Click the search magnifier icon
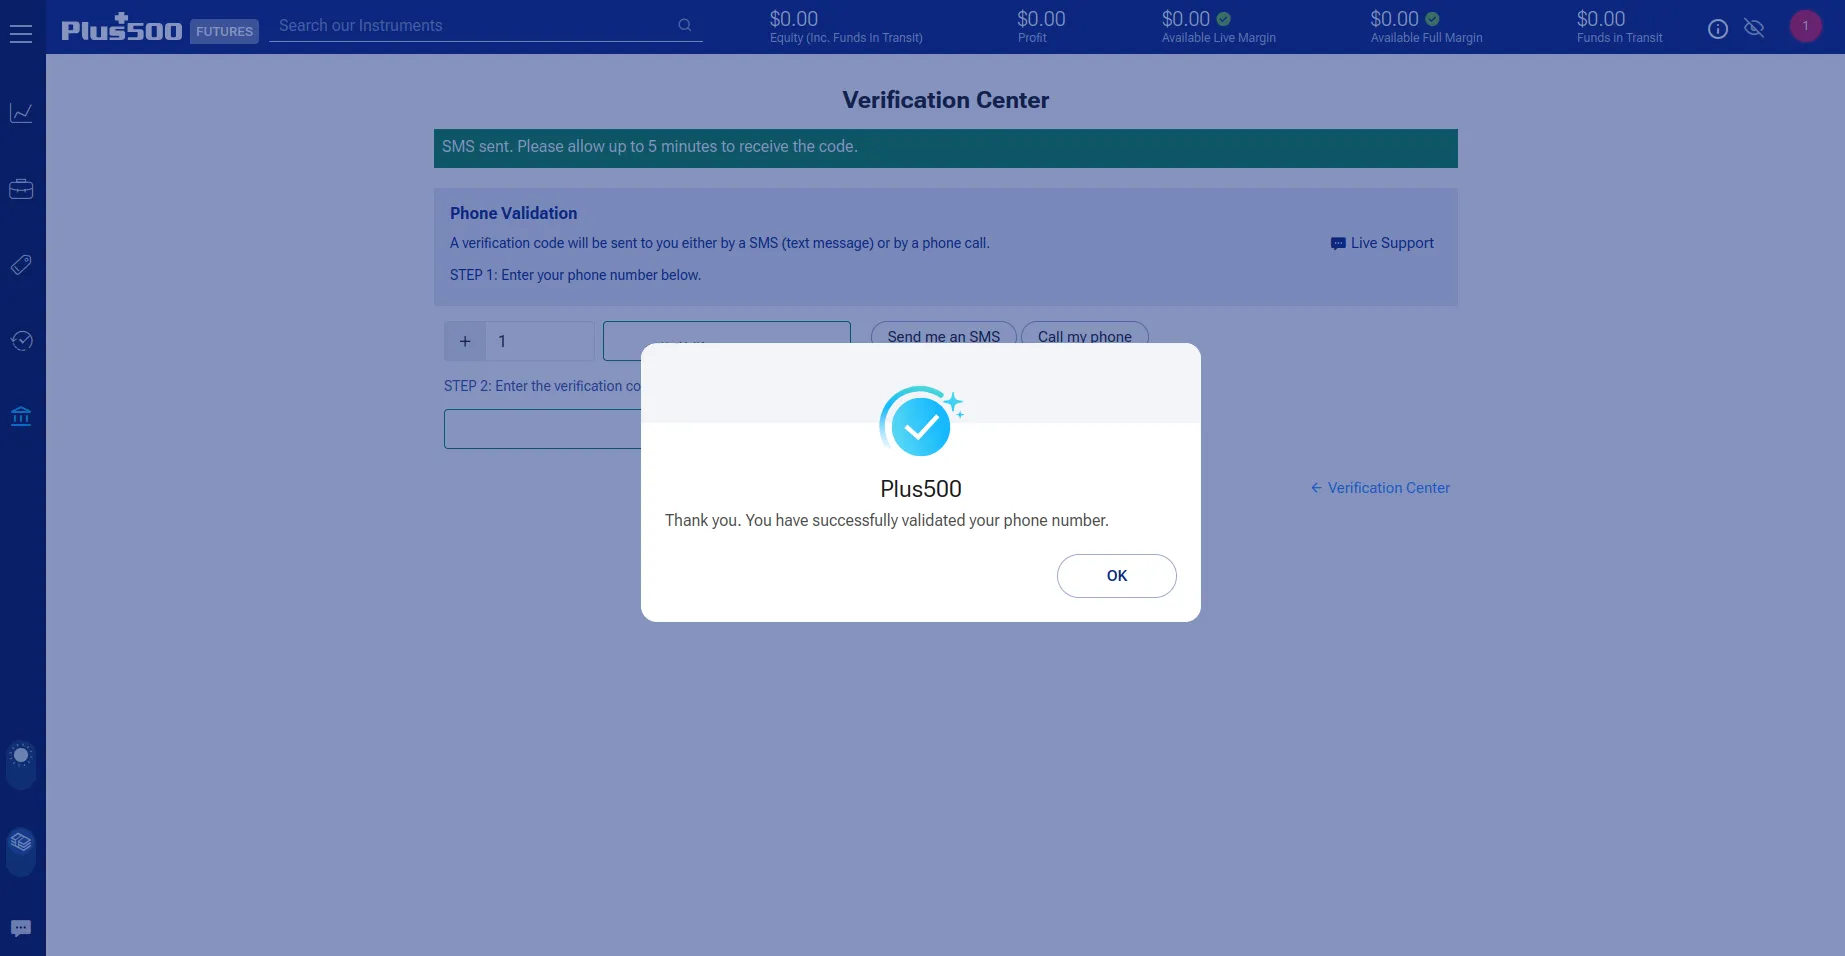This screenshot has height=956, width=1845. (685, 25)
